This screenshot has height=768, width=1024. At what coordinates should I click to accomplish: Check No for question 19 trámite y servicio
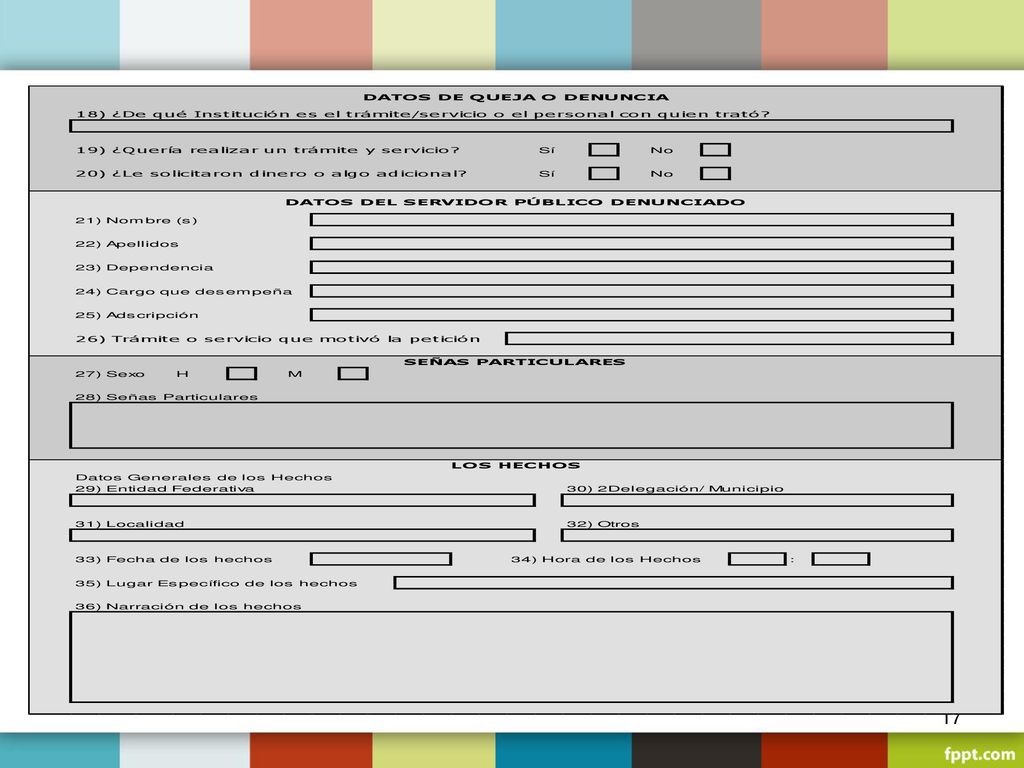(x=715, y=150)
